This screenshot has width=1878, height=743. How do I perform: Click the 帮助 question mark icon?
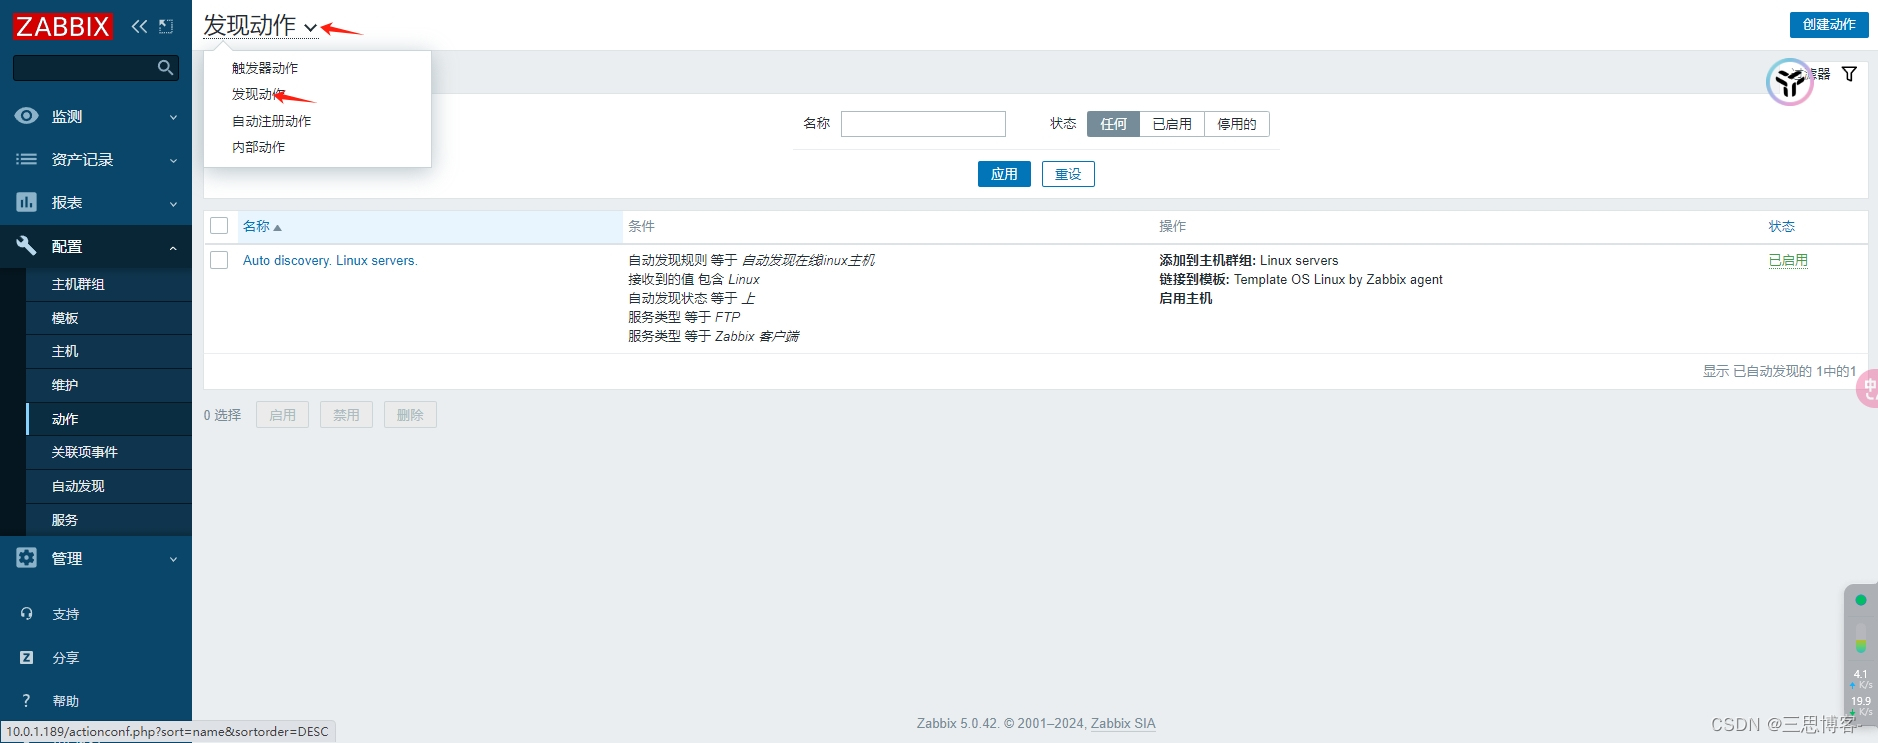[26, 701]
